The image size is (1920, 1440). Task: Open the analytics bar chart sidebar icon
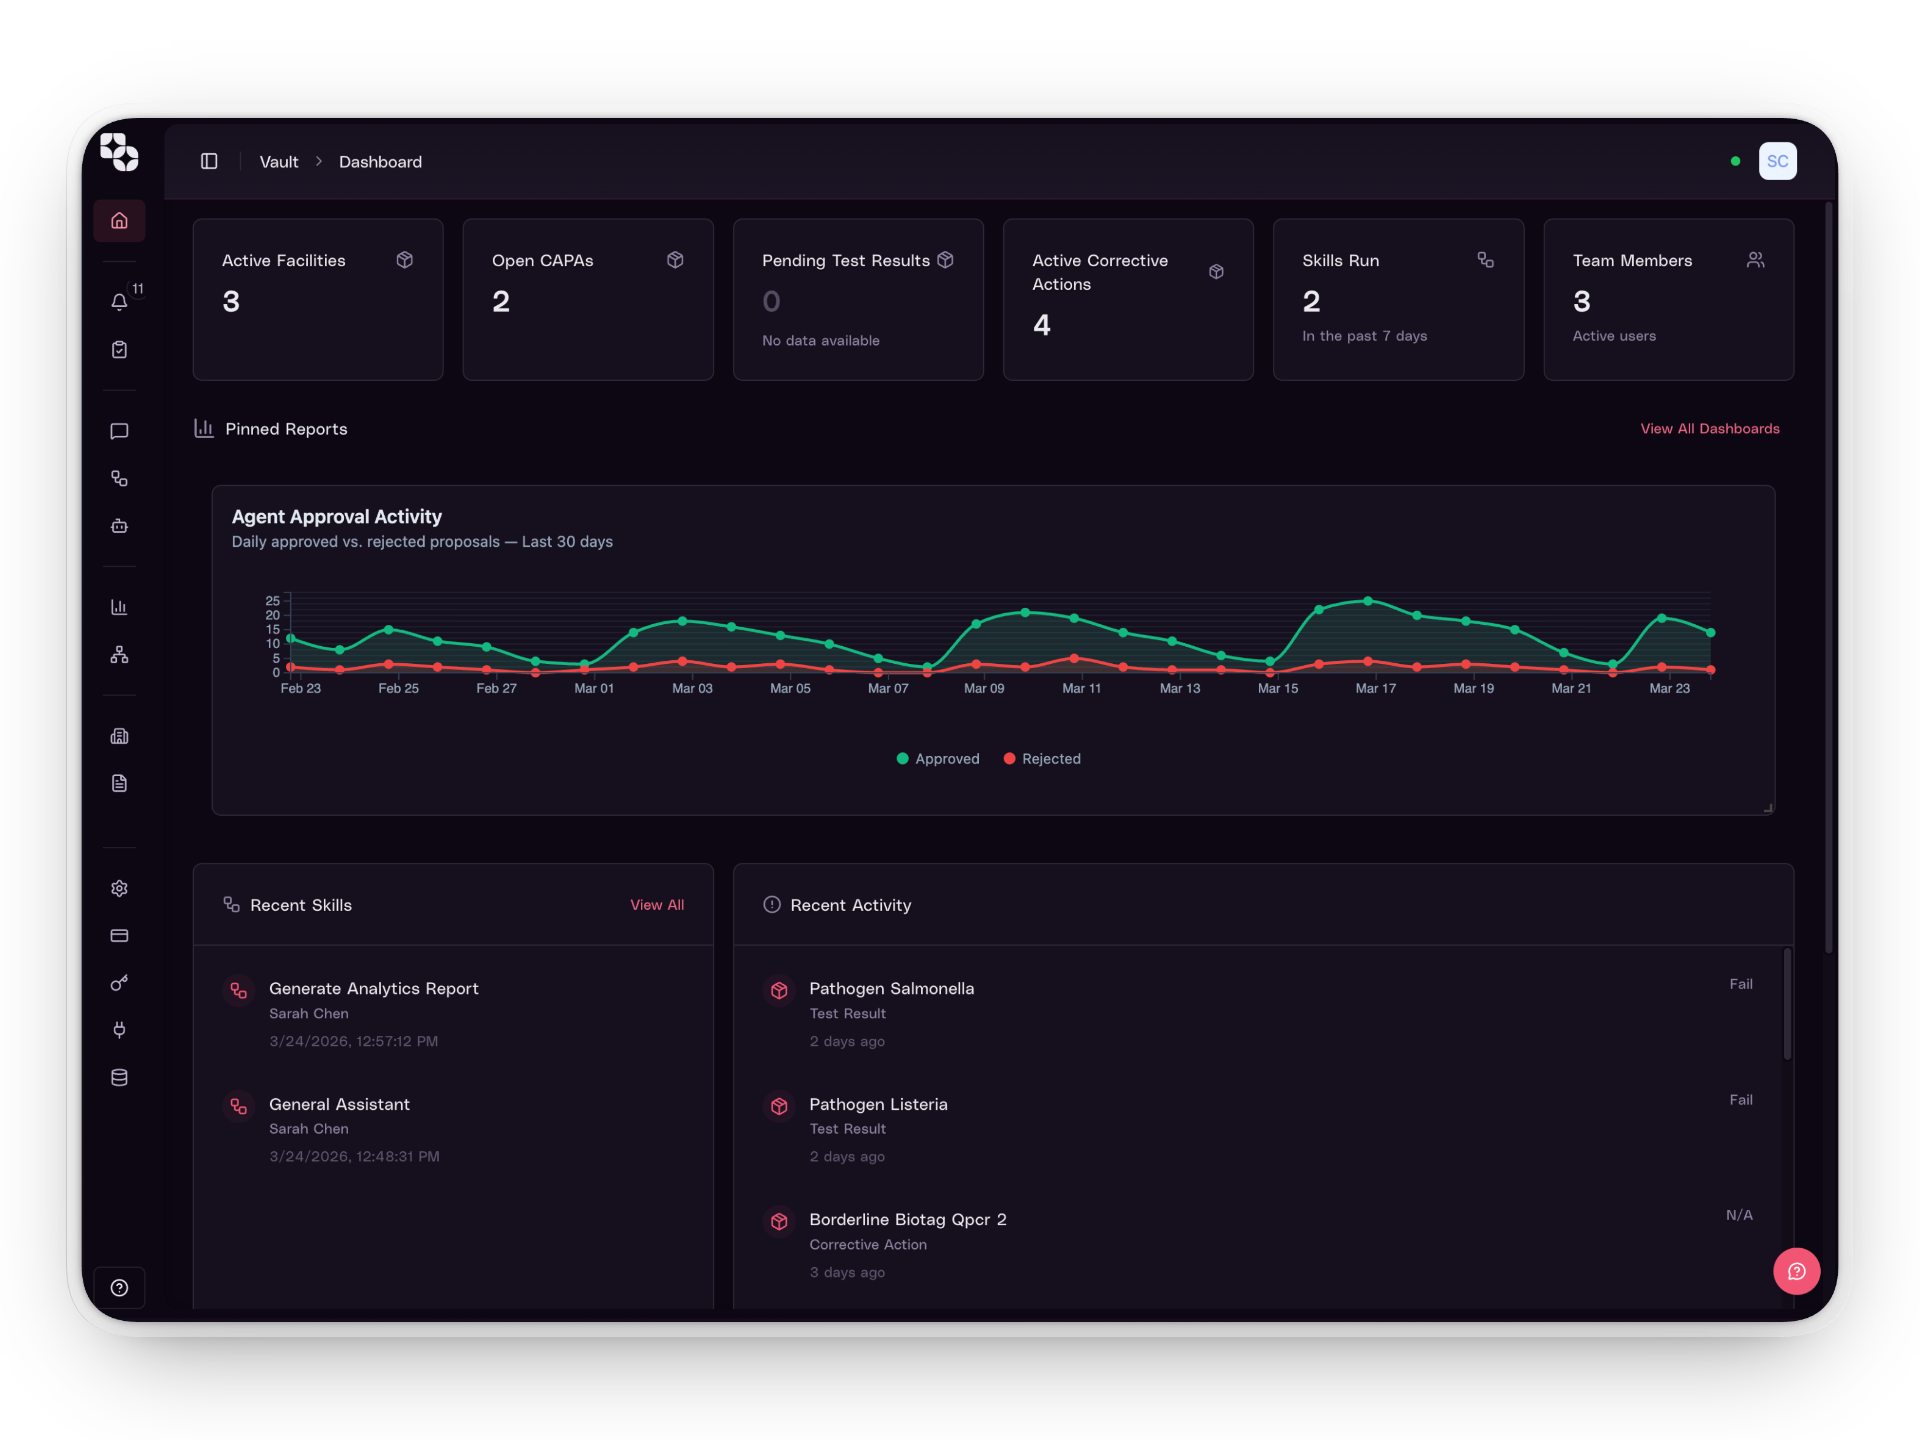tap(119, 606)
